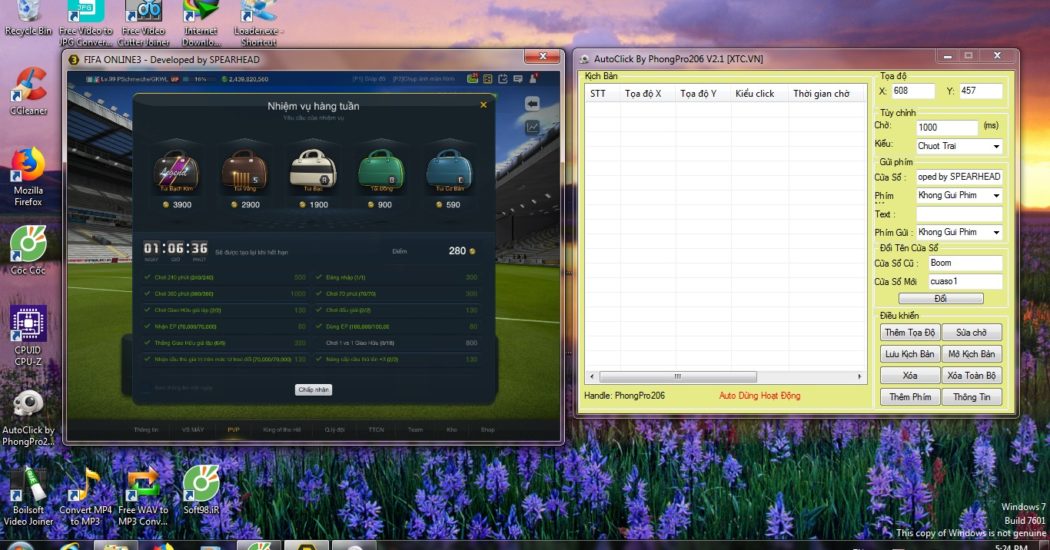Click the Chờ delay field showing 1000
1050x550 pixels.
947,127
